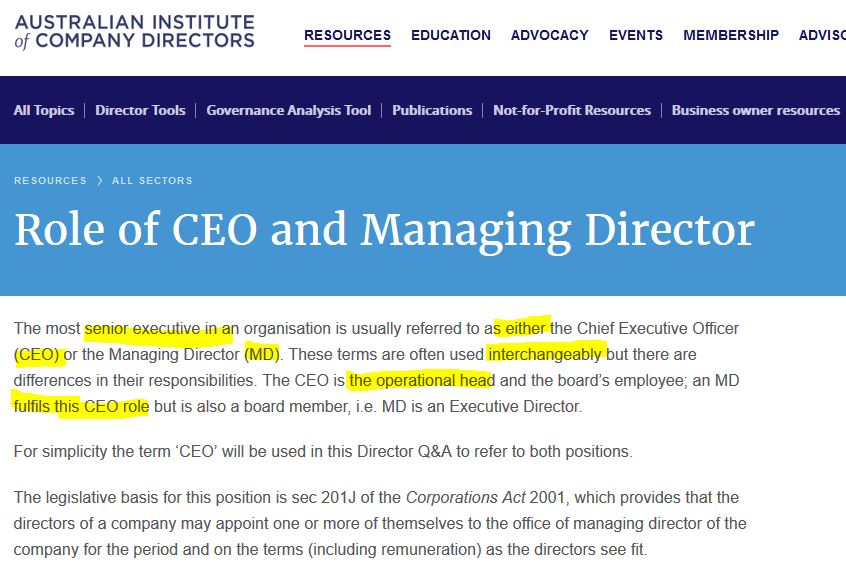Viewport: 846px width, 581px height.
Task: Open the Governance Analysis Tool link
Action: (x=289, y=110)
